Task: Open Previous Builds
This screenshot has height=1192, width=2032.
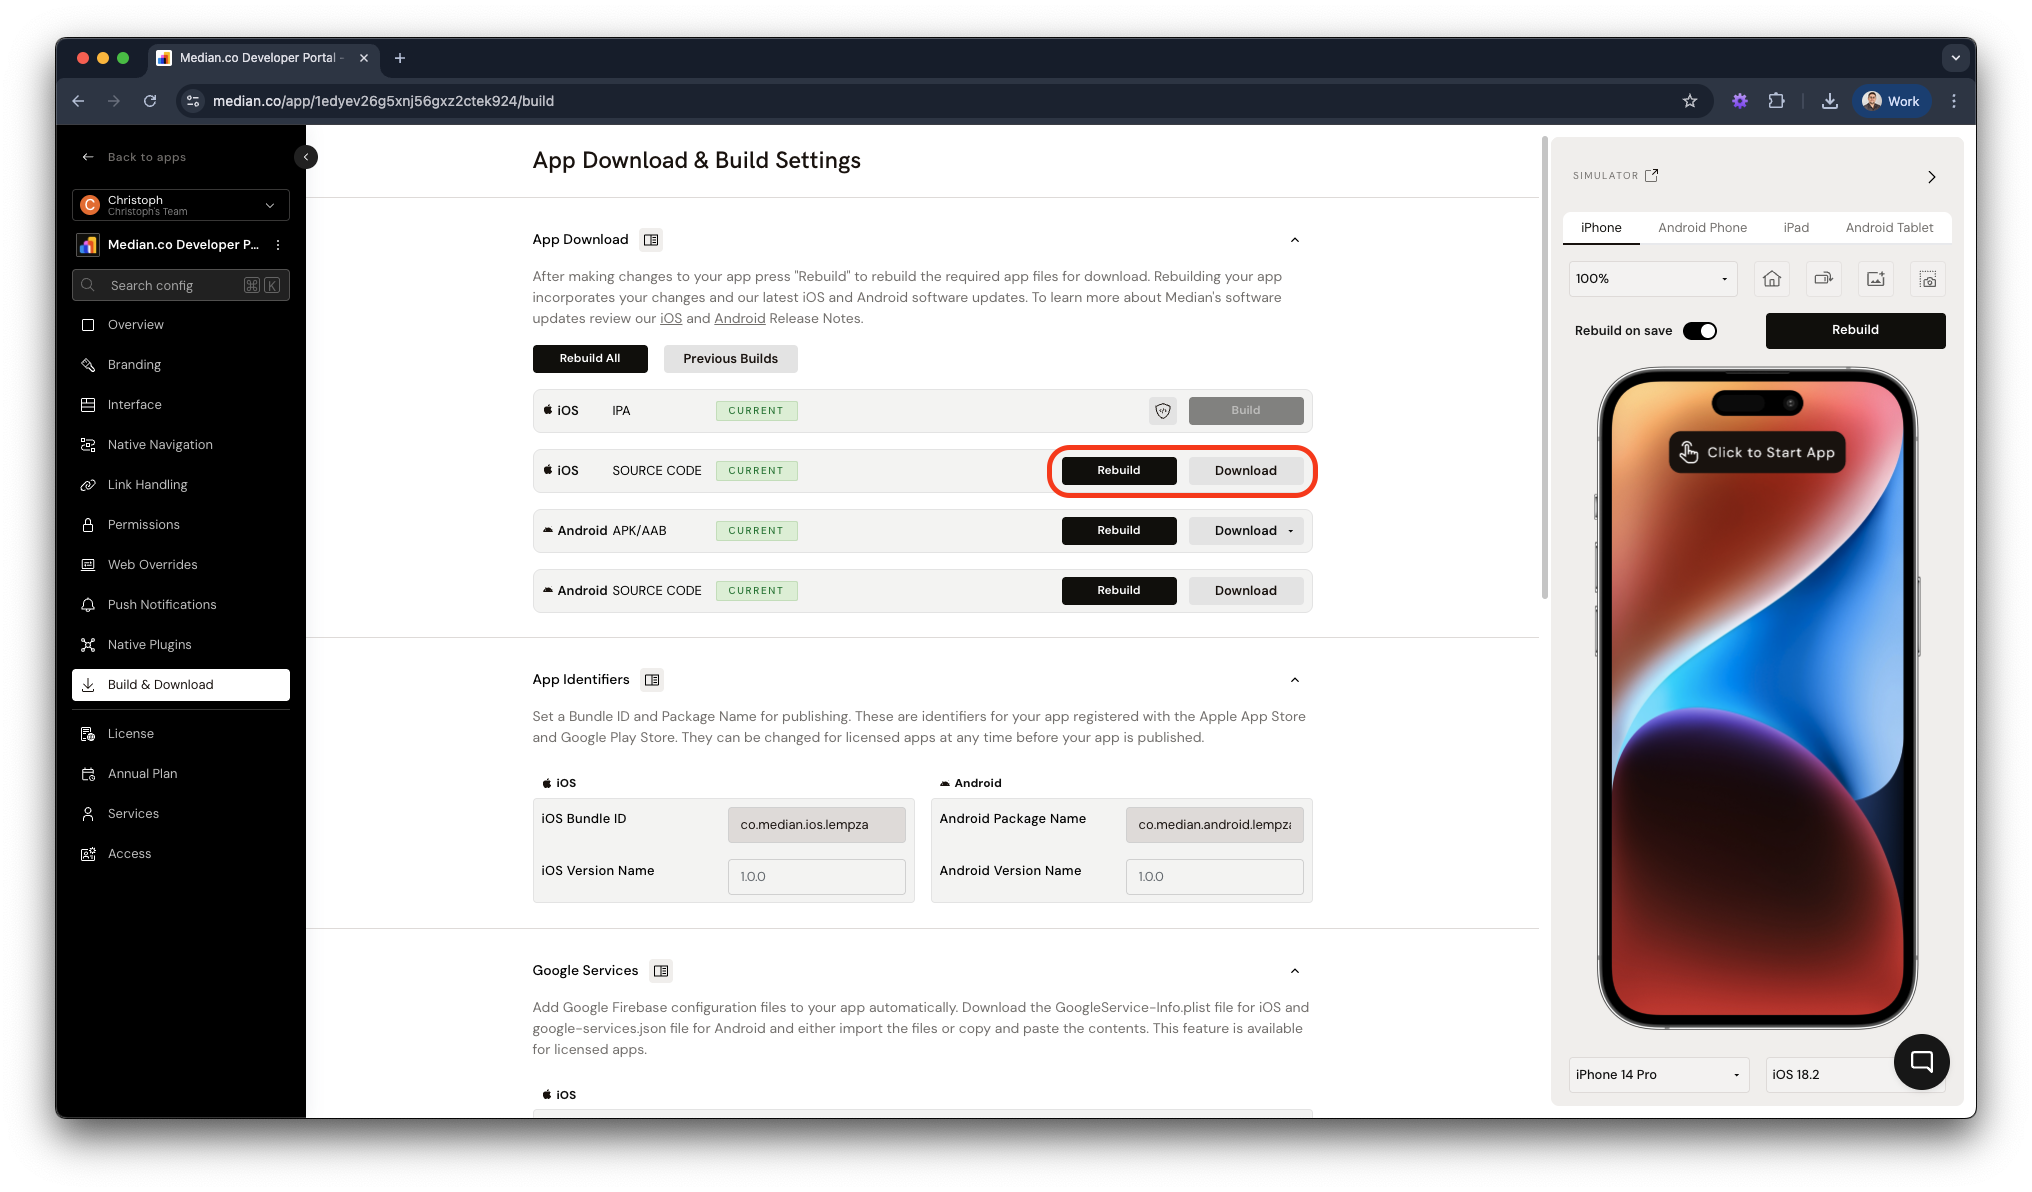Action: (730, 359)
